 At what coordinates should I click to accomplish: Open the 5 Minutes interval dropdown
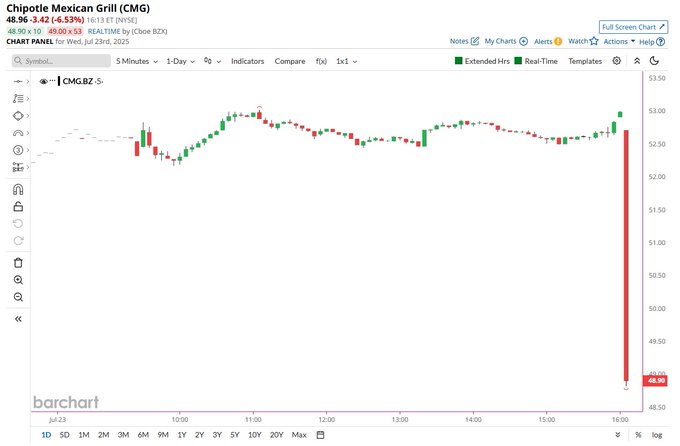point(137,61)
